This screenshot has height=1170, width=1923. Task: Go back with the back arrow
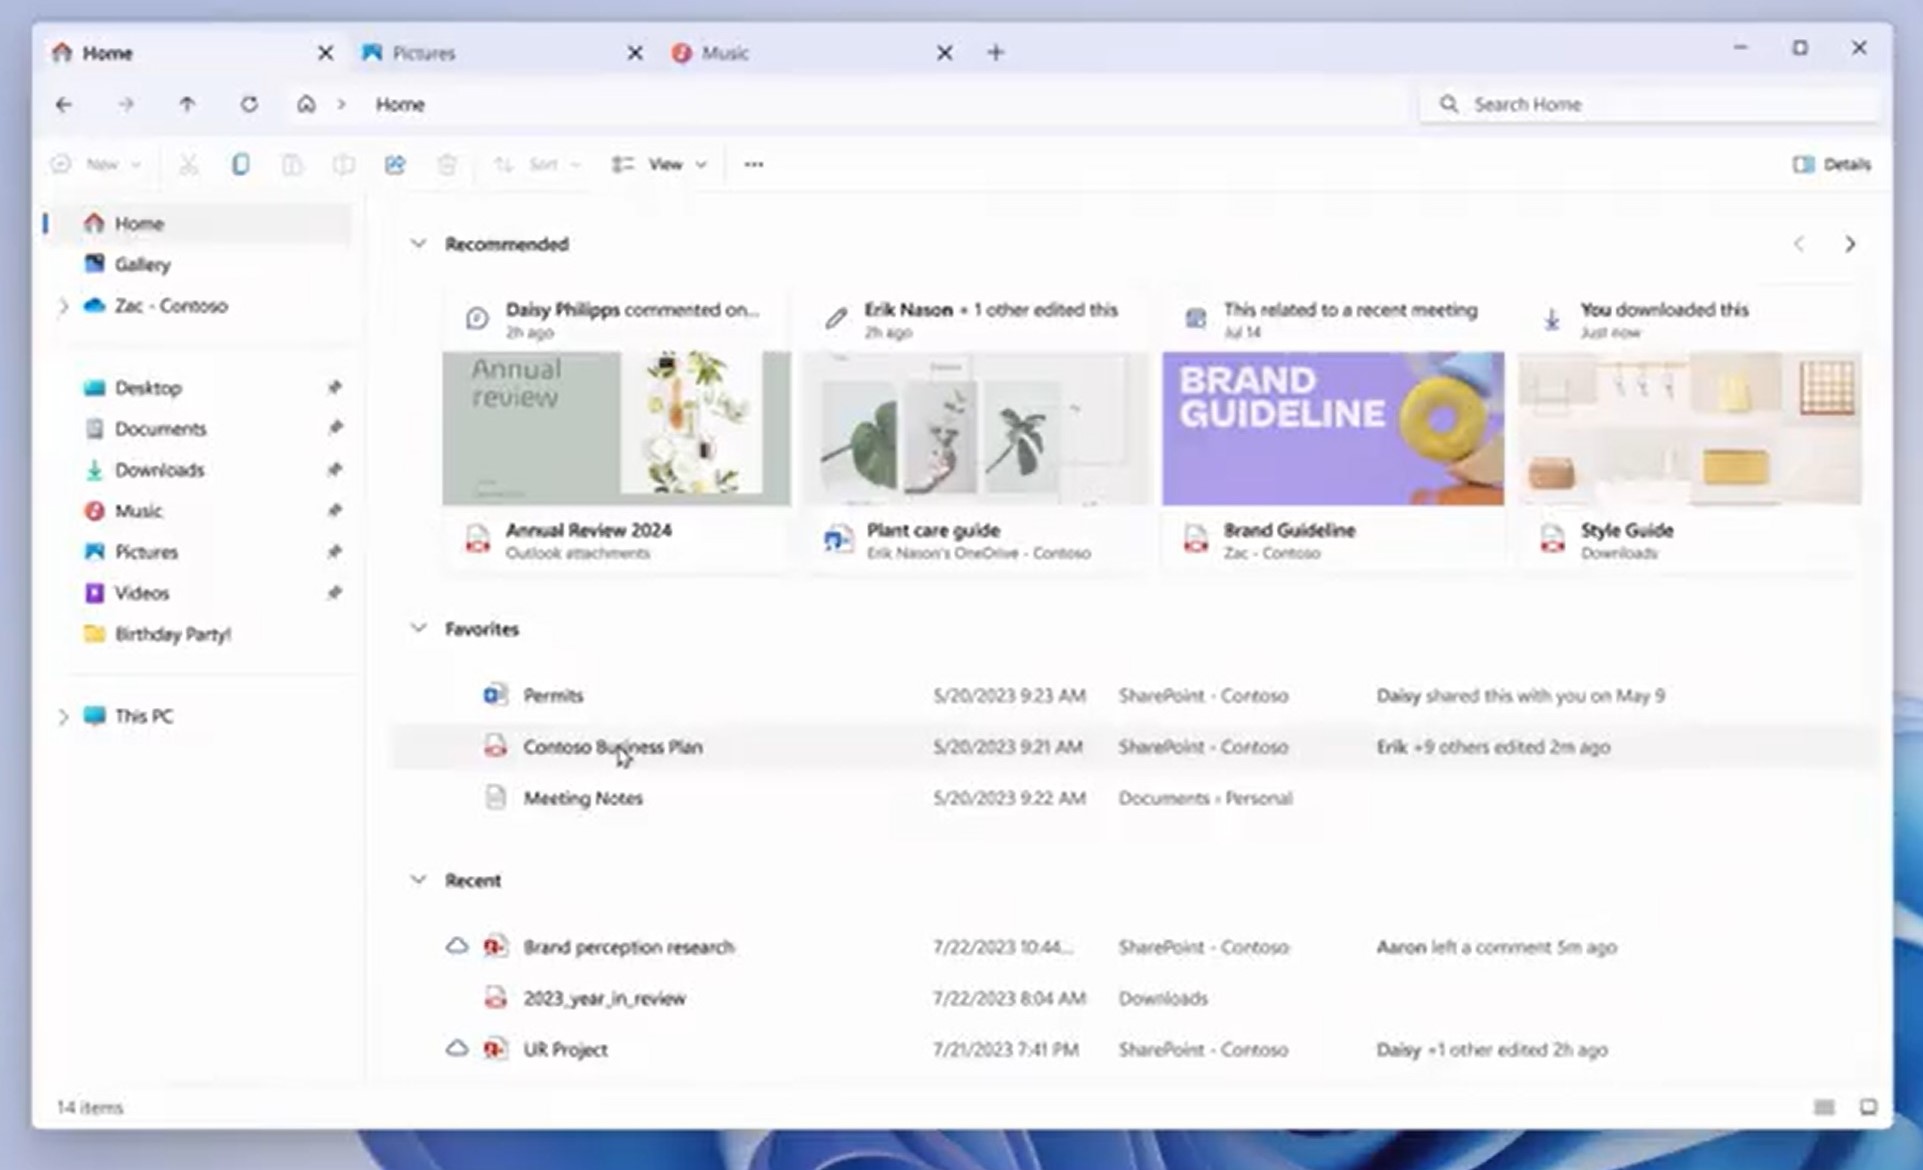coord(64,104)
